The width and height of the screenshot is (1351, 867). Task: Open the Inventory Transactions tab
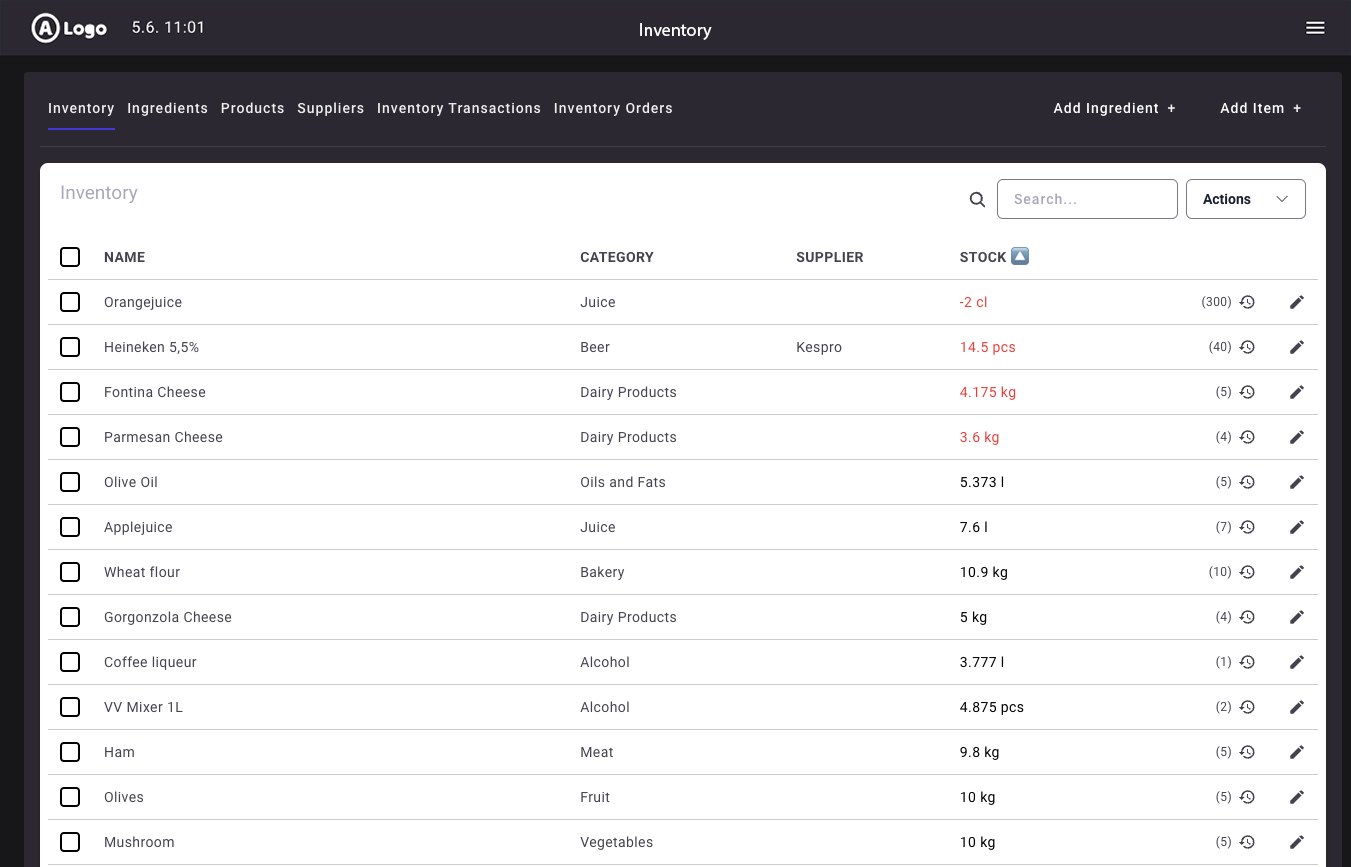(458, 108)
